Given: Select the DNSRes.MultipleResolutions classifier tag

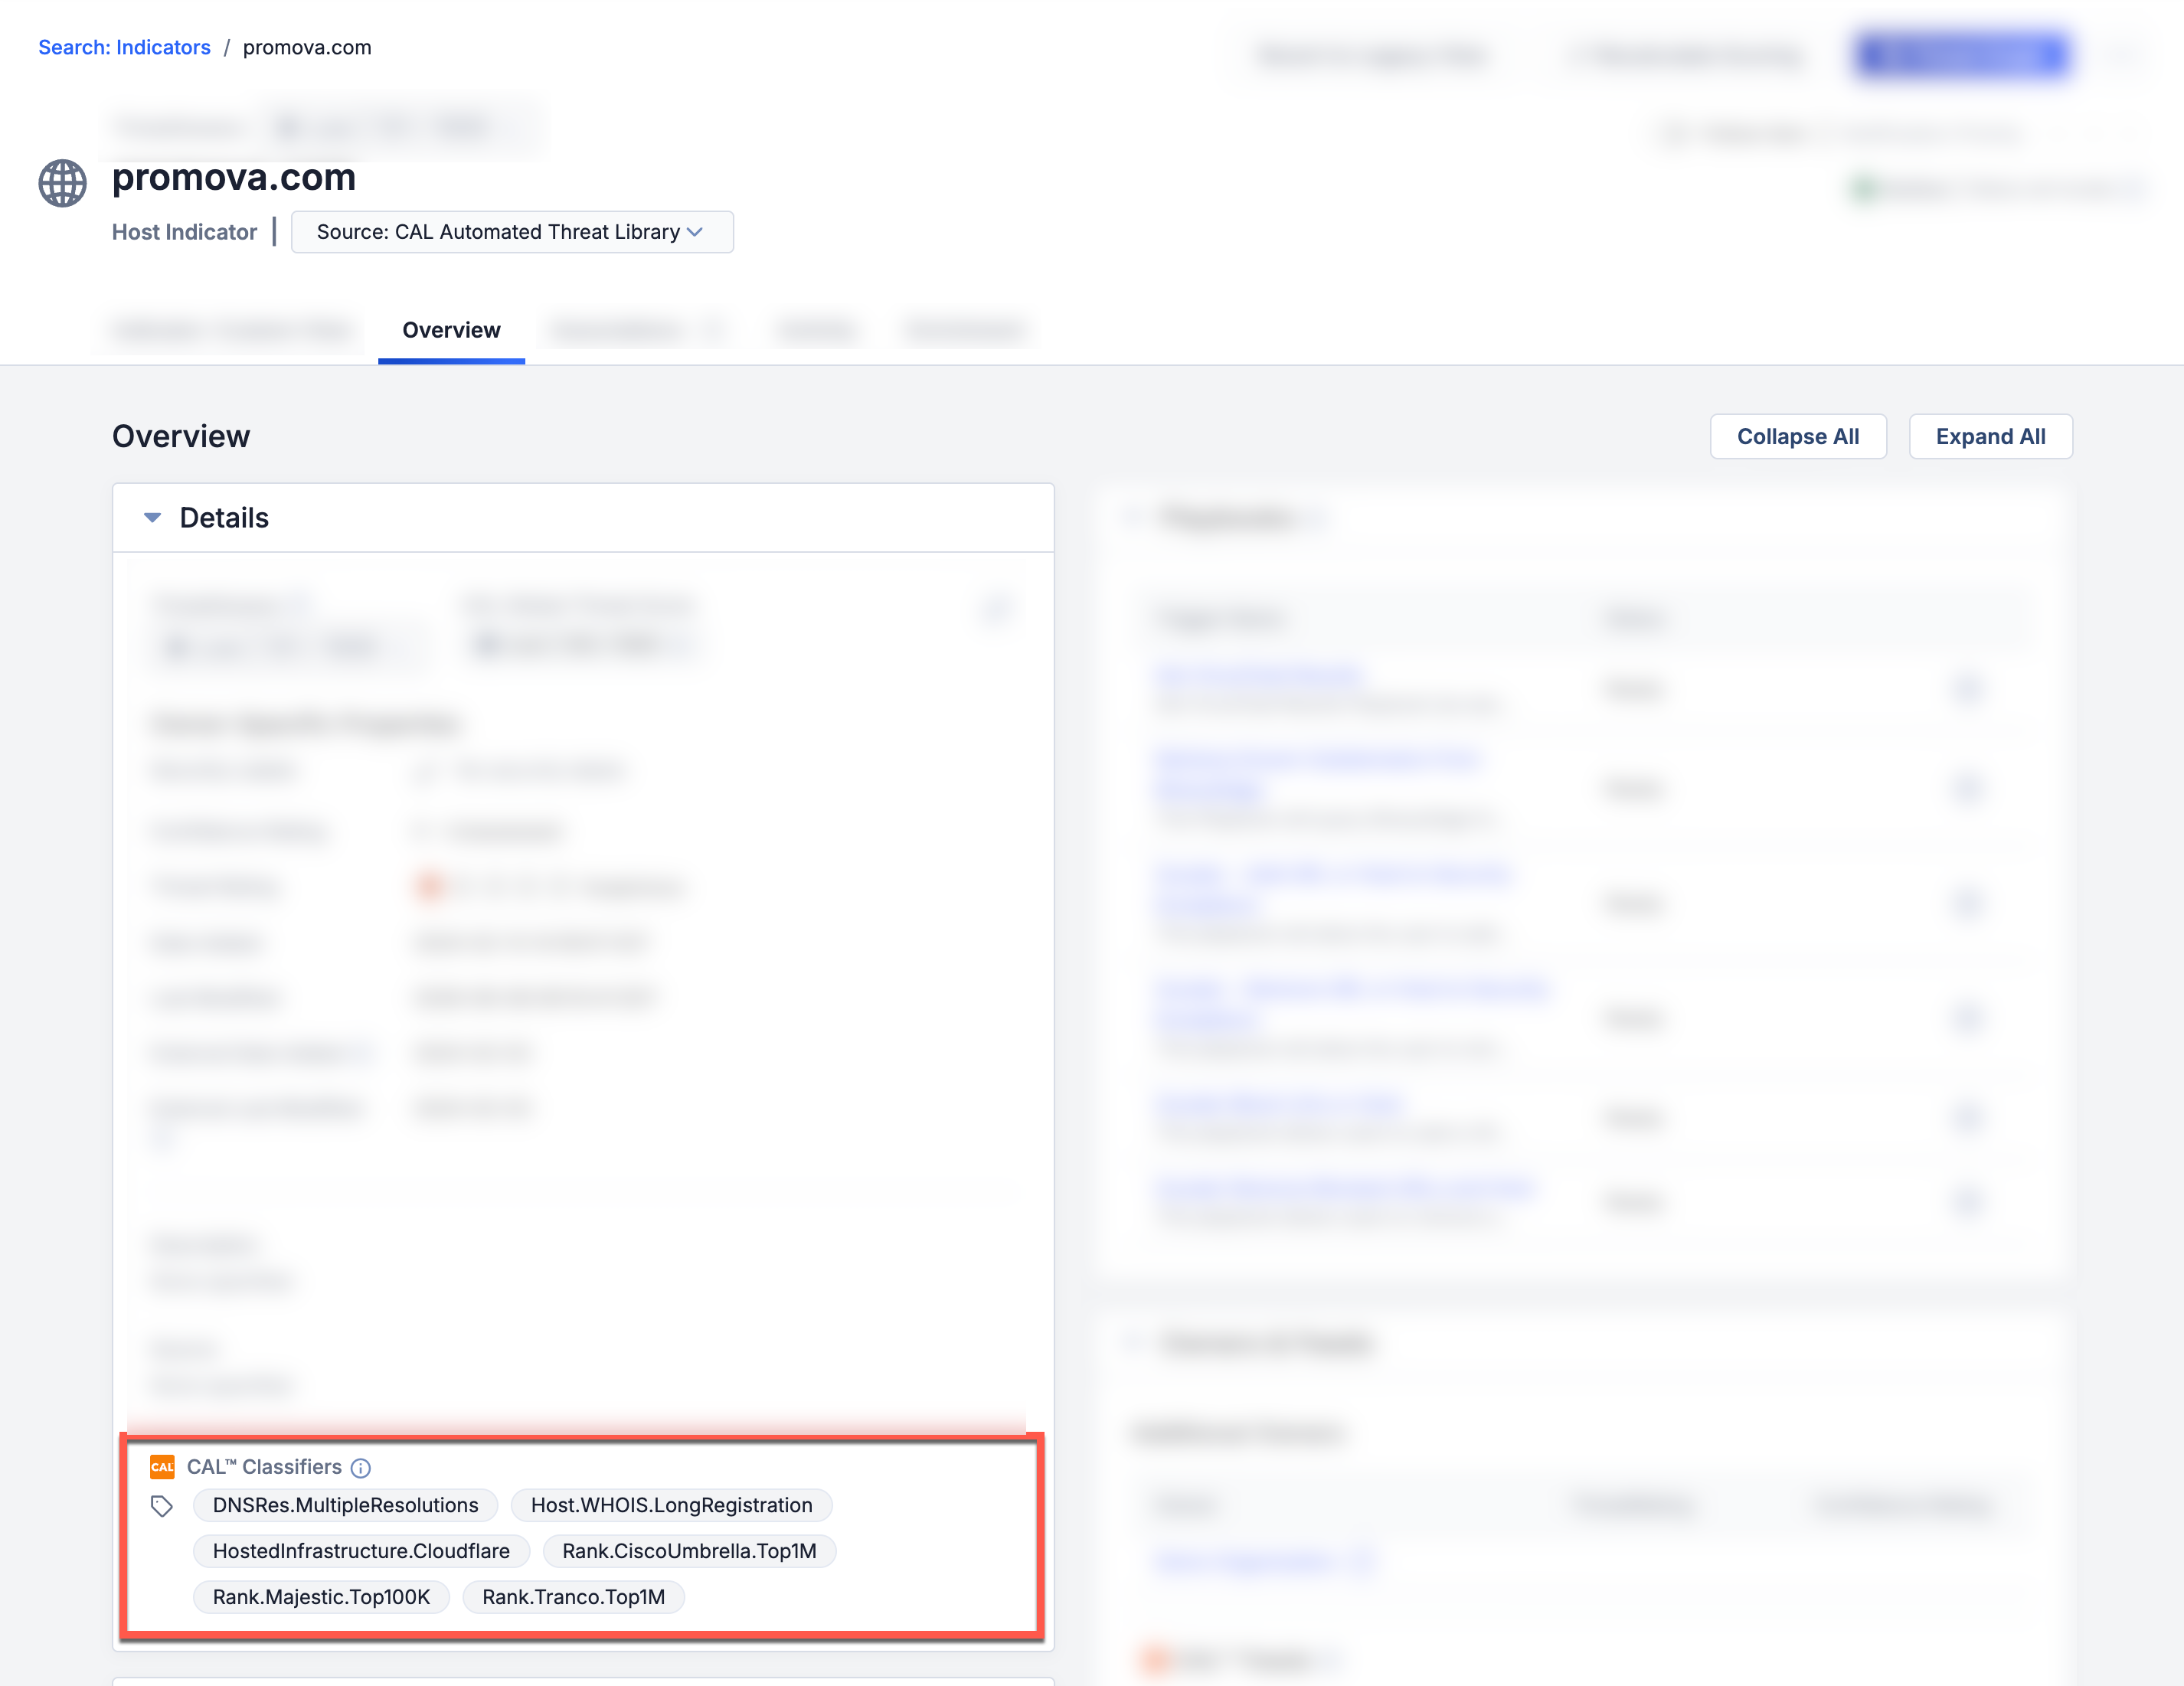Looking at the screenshot, I should [345, 1505].
